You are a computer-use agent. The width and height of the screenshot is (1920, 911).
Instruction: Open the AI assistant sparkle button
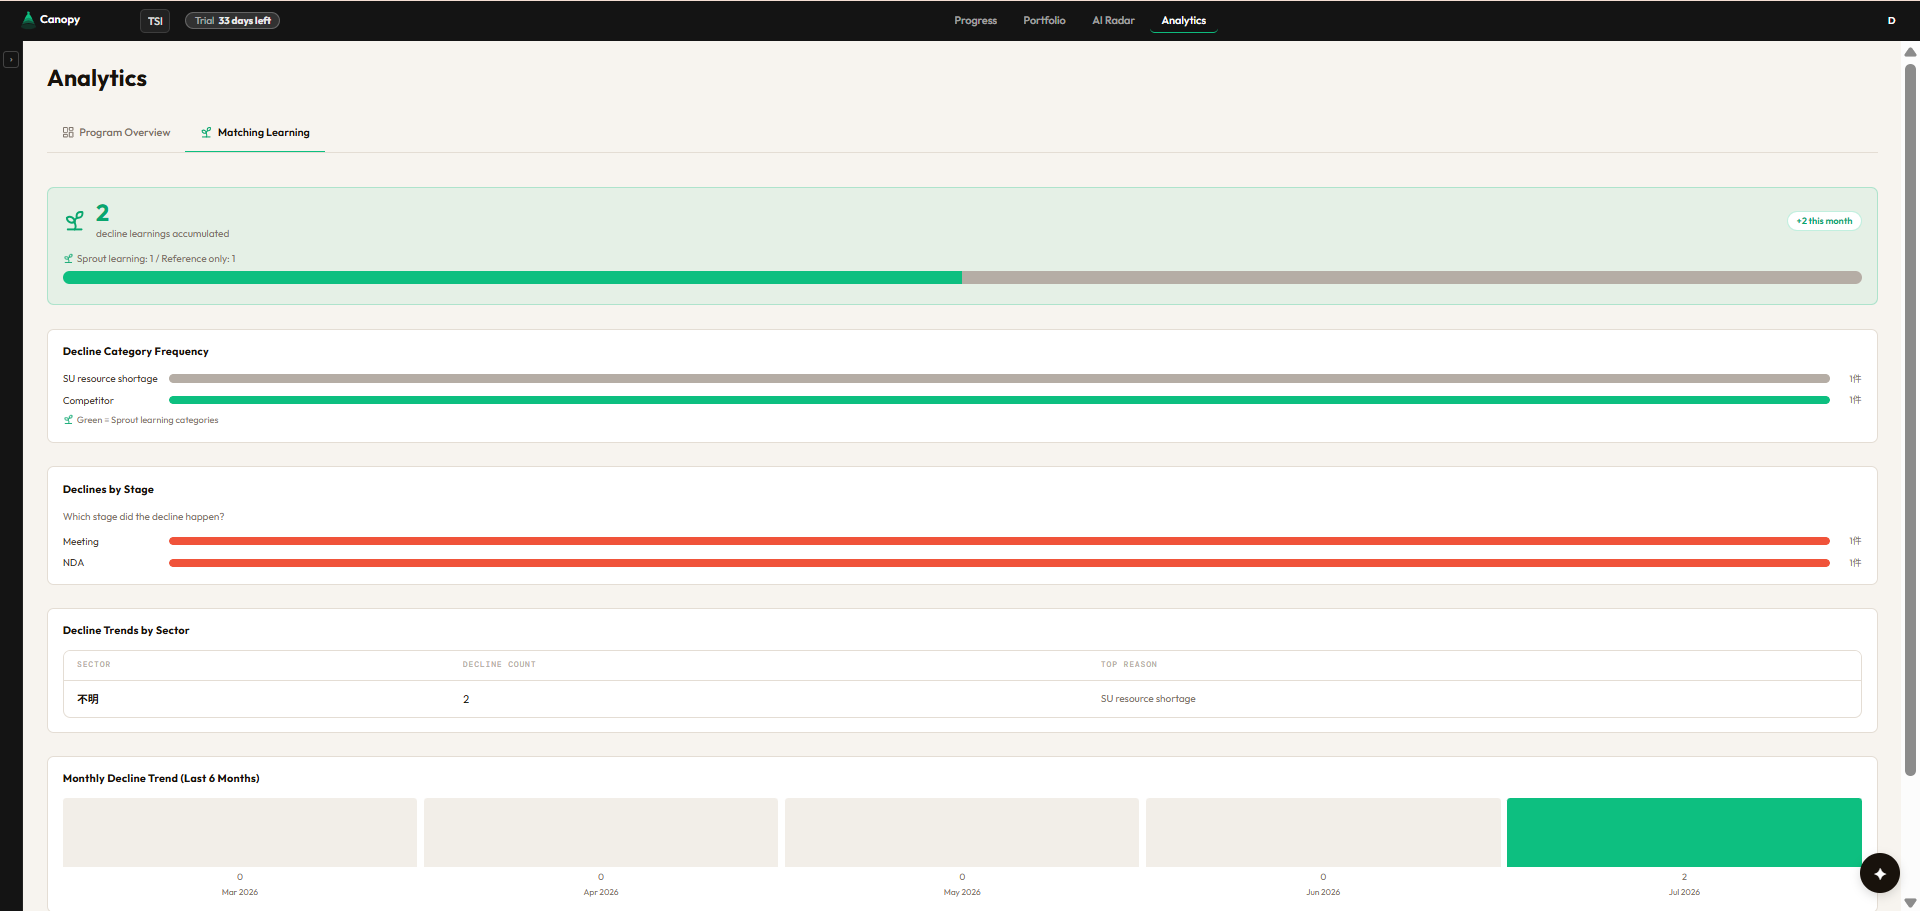pos(1880,873)
